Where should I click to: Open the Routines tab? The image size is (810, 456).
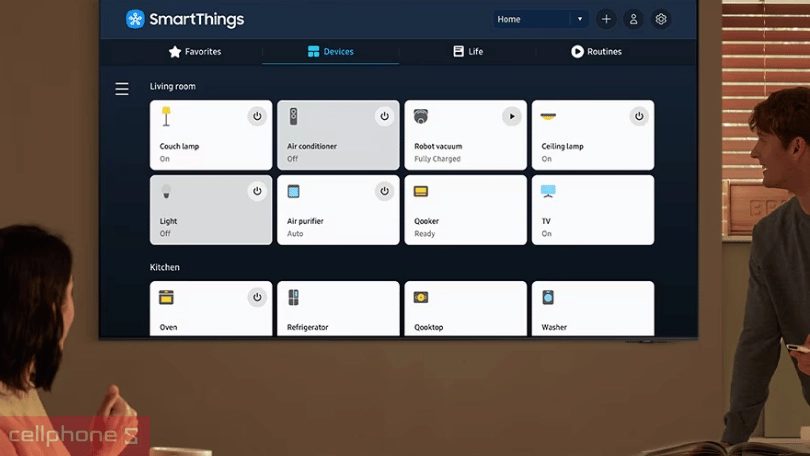596,51
